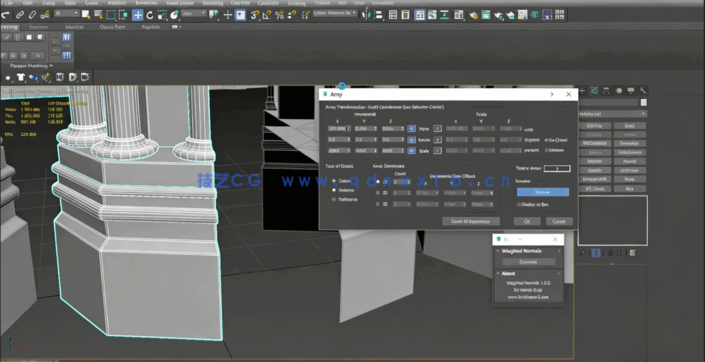The image size is (705, 362).
Task: Switch to Object Paint ribbon tab
Action: click(x=112, y=27)
